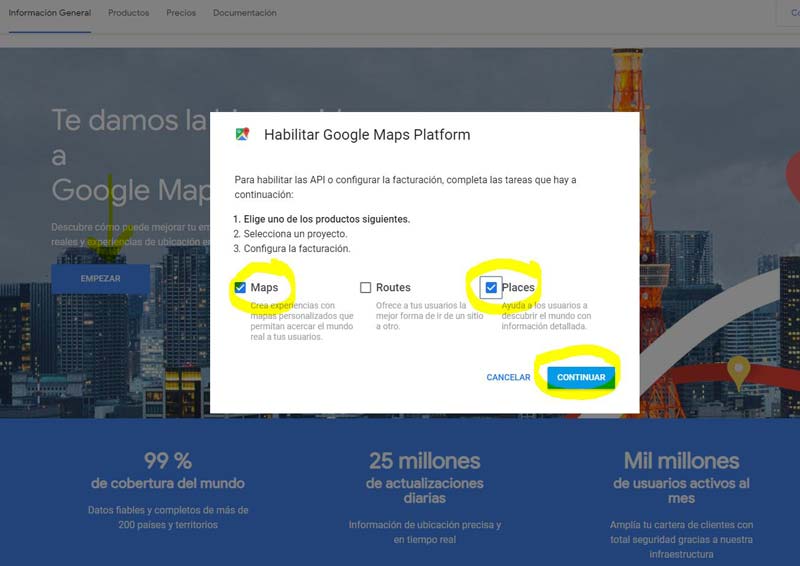
Task: Click the 'Mil millones' statistic heading
Action: [x=681, y=461]
